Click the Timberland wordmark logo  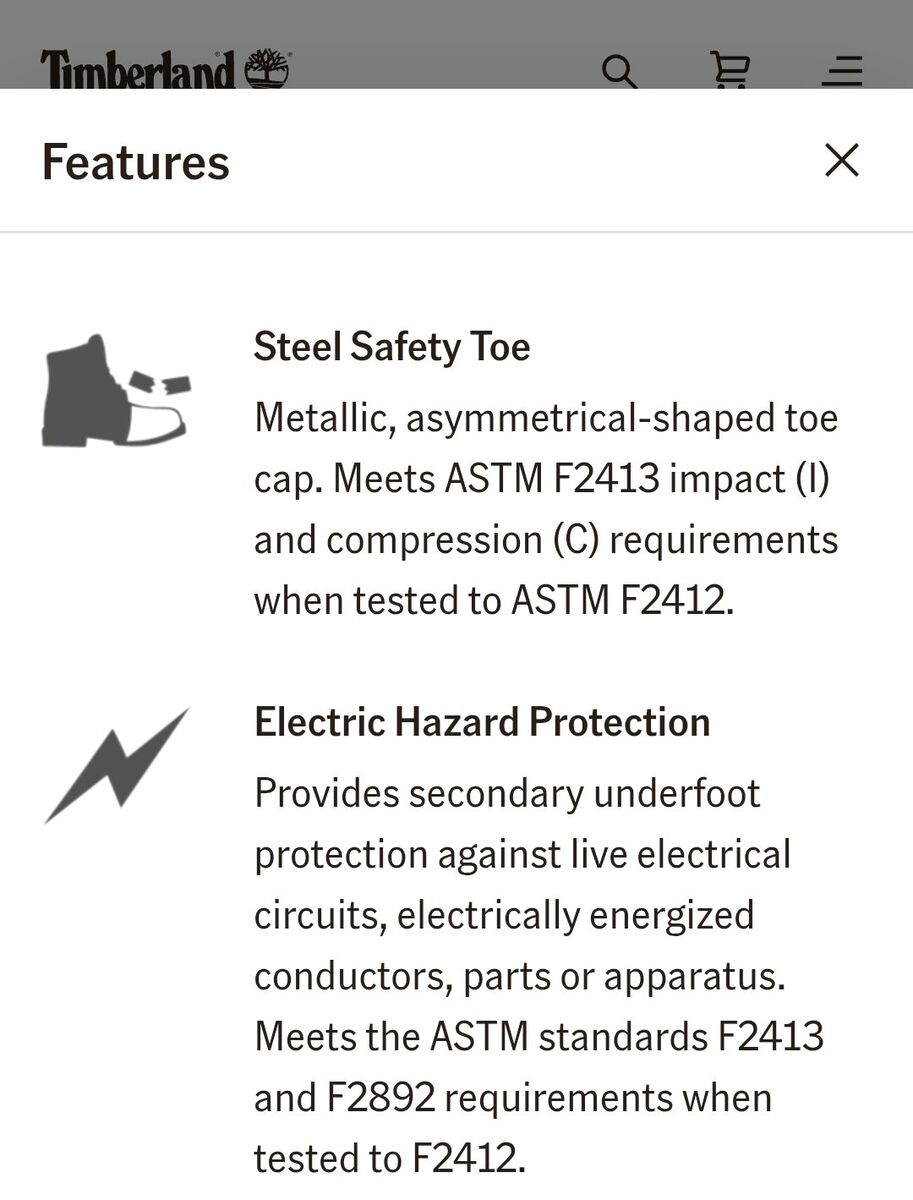point(139,71)
